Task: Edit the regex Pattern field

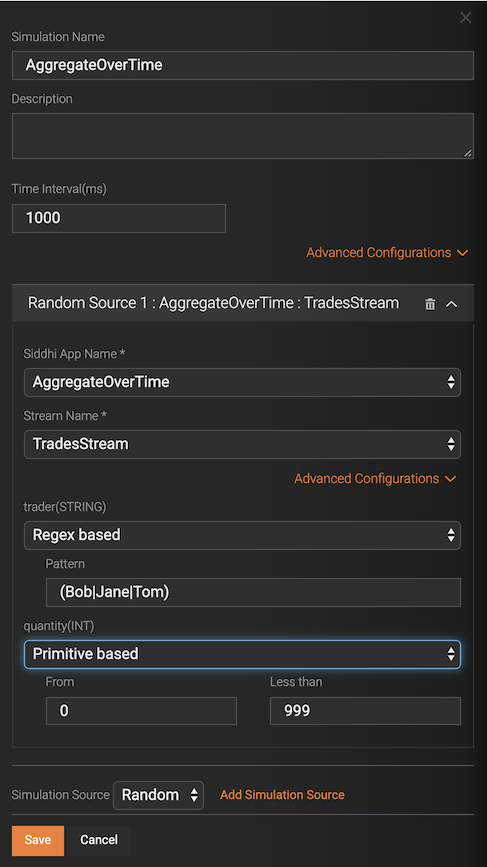Action: [253, 593]
